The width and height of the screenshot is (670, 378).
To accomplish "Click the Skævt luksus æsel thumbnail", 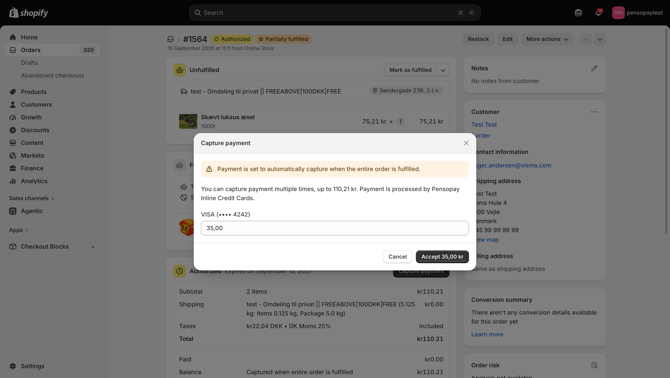I will 188,121.
